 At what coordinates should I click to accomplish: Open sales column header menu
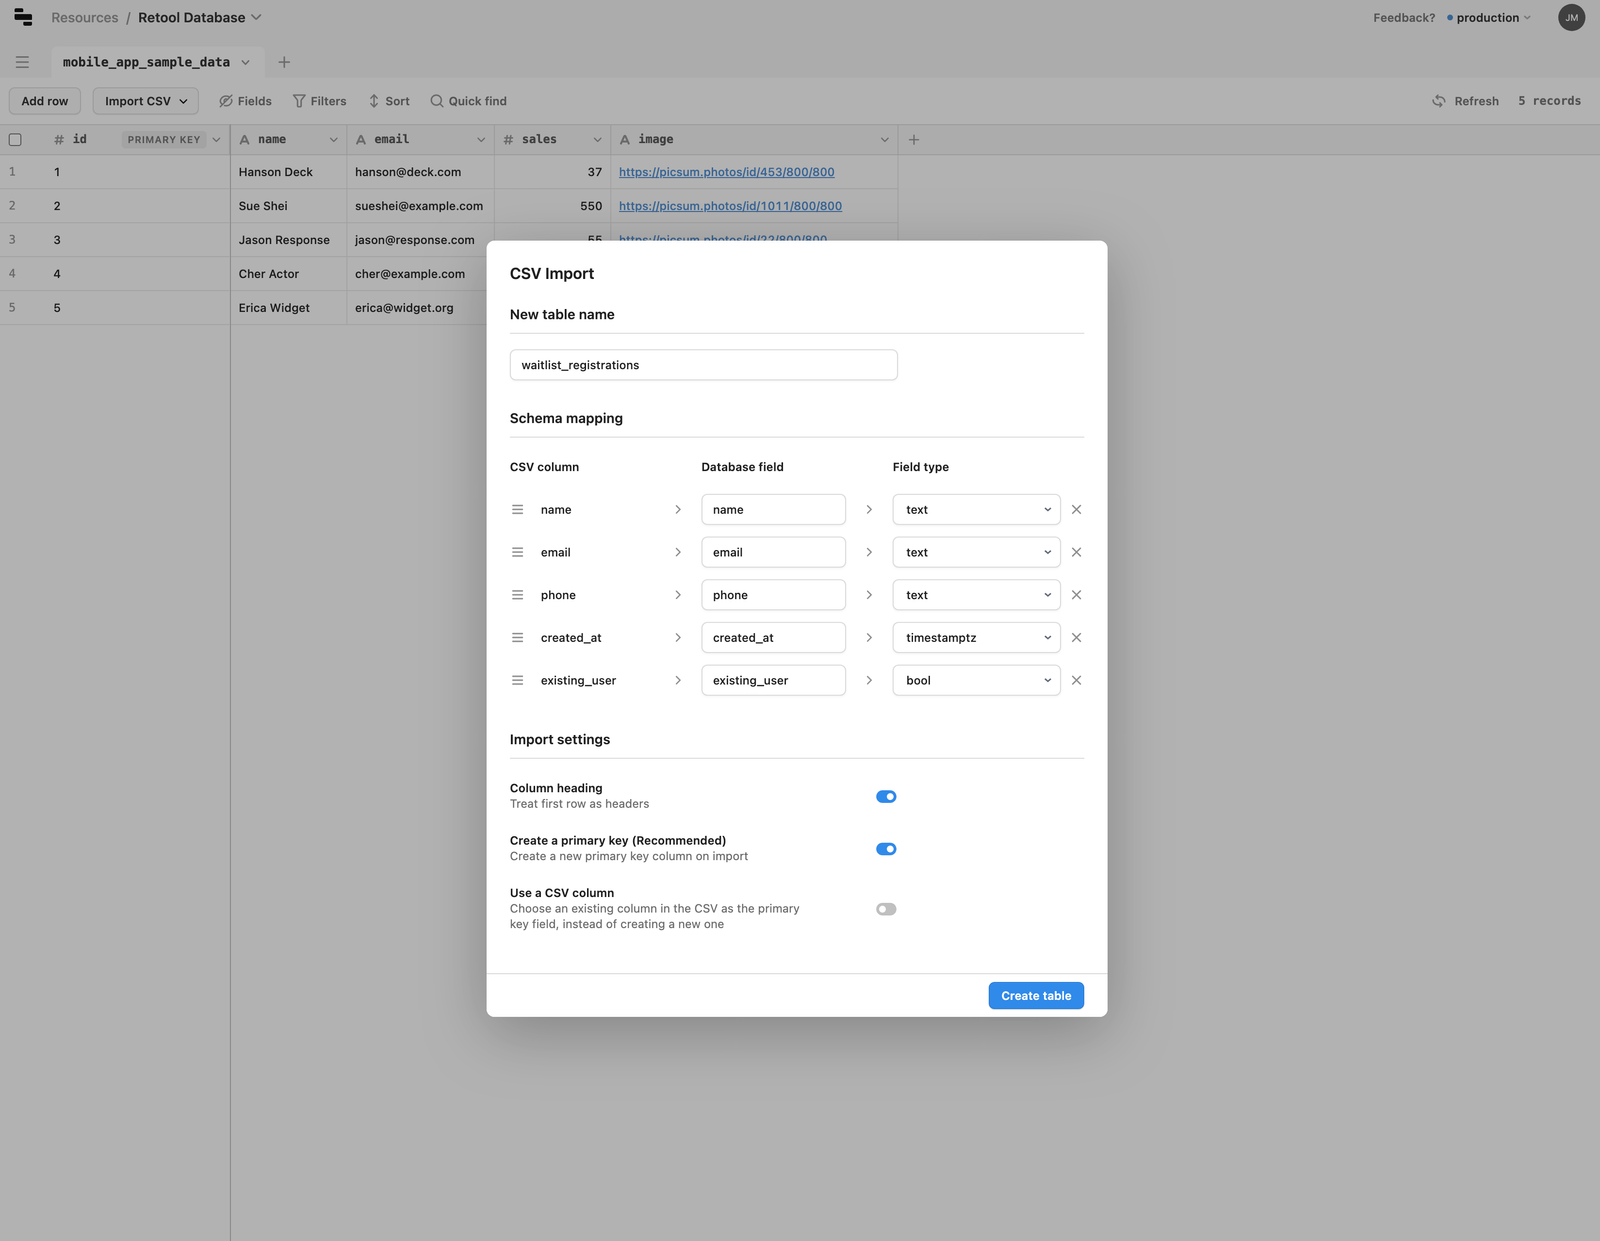pos(597,140)
